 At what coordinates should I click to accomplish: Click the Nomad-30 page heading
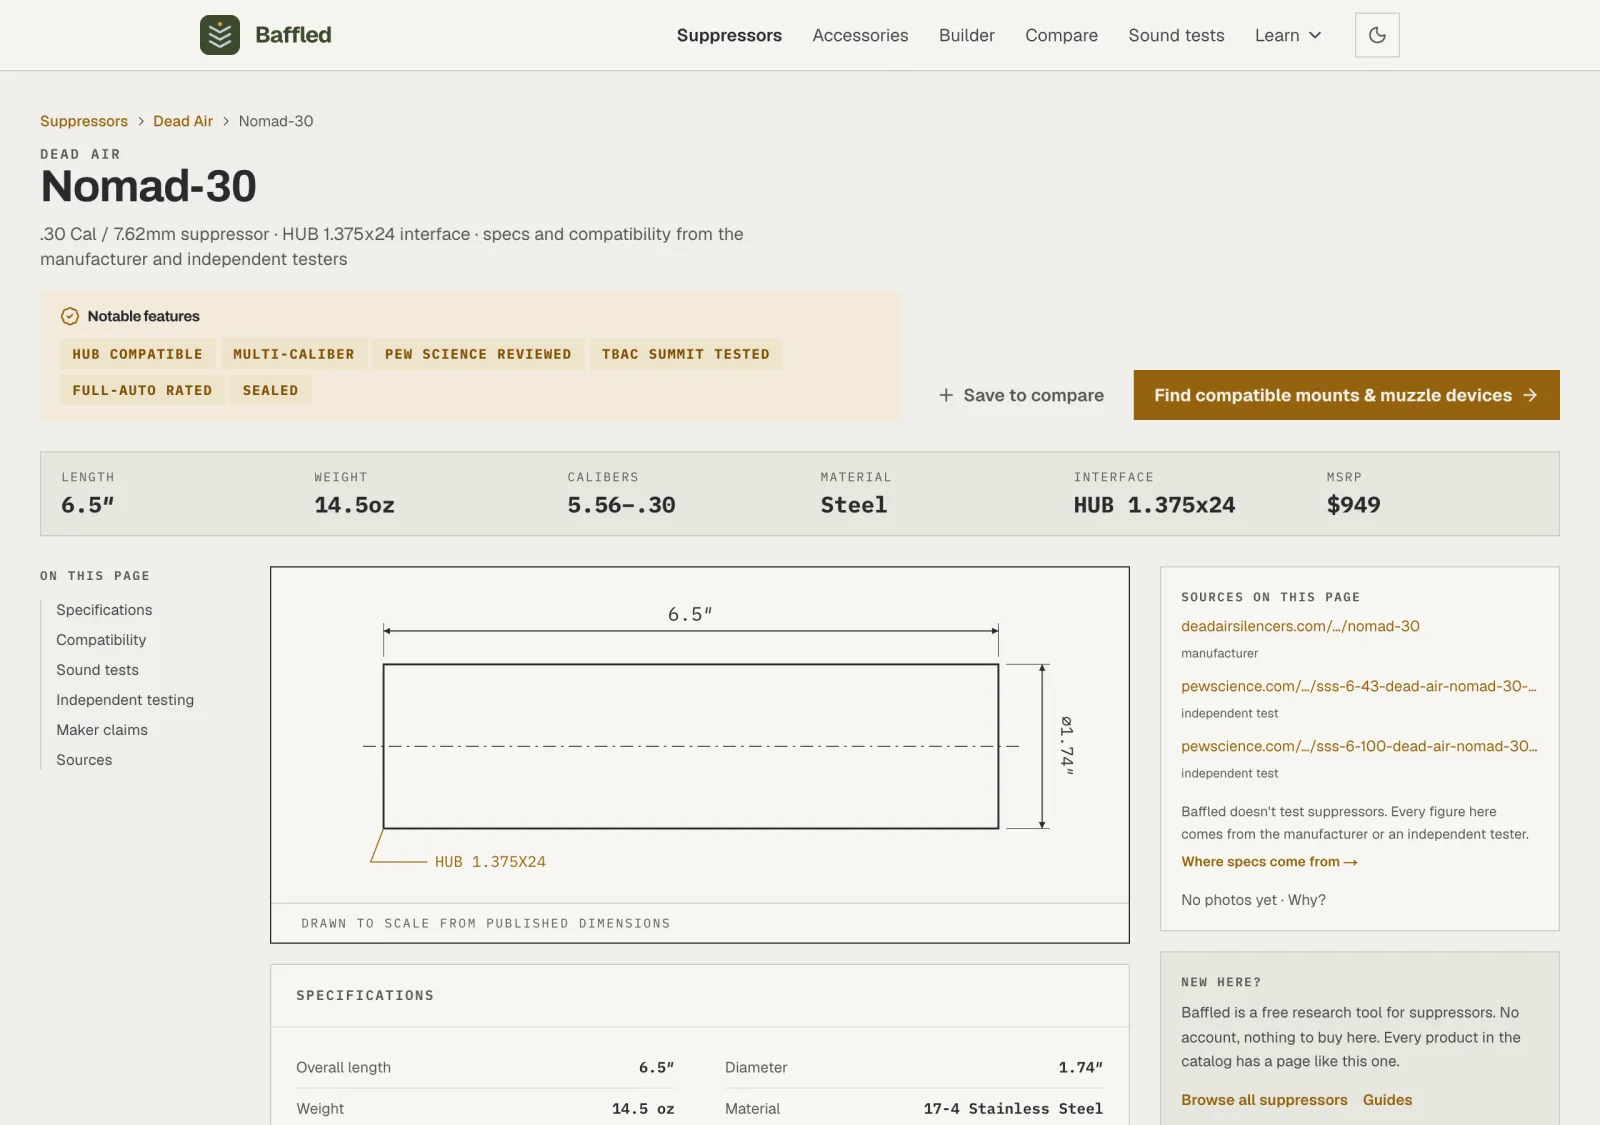[148, 187]
